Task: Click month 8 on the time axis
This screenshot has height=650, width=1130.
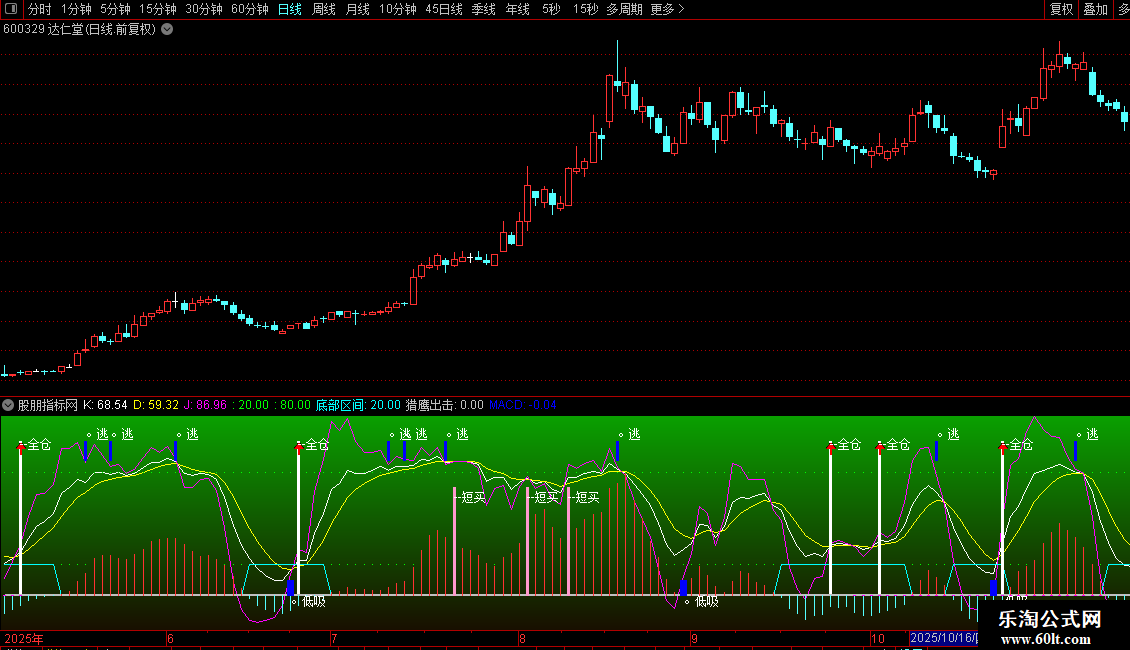Action: click(x=522, y=637)
